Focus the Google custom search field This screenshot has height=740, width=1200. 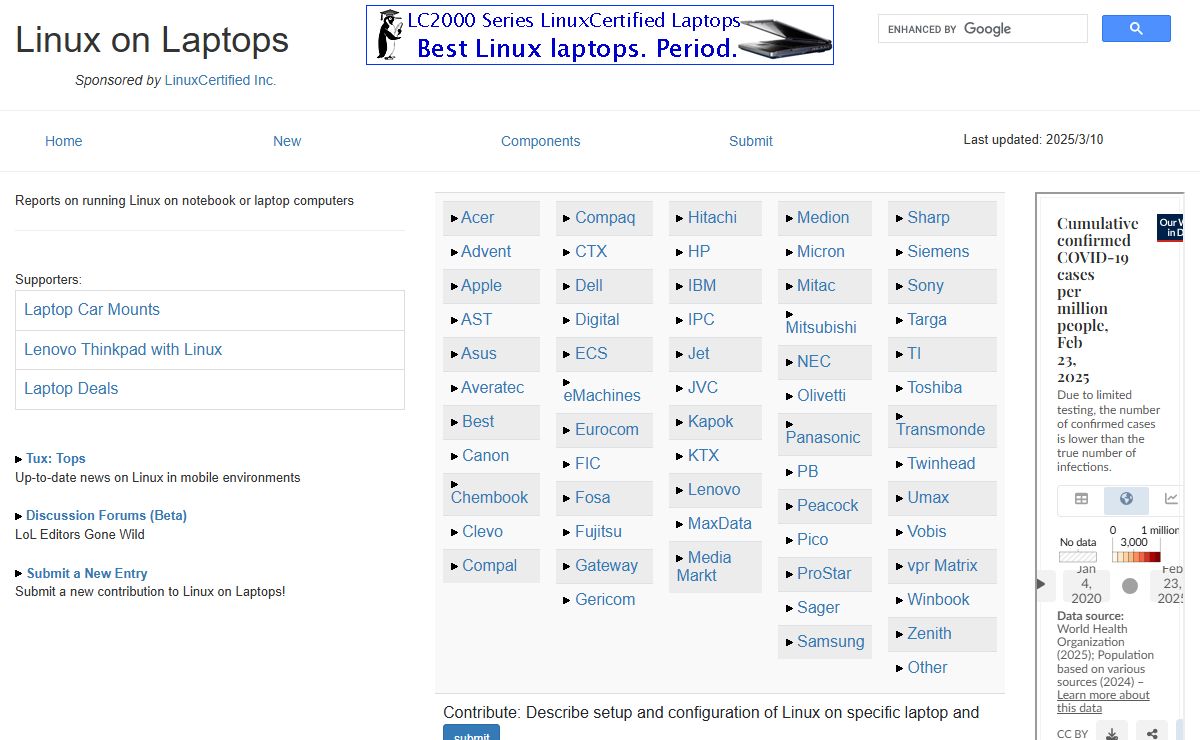(x=983, y=29)
